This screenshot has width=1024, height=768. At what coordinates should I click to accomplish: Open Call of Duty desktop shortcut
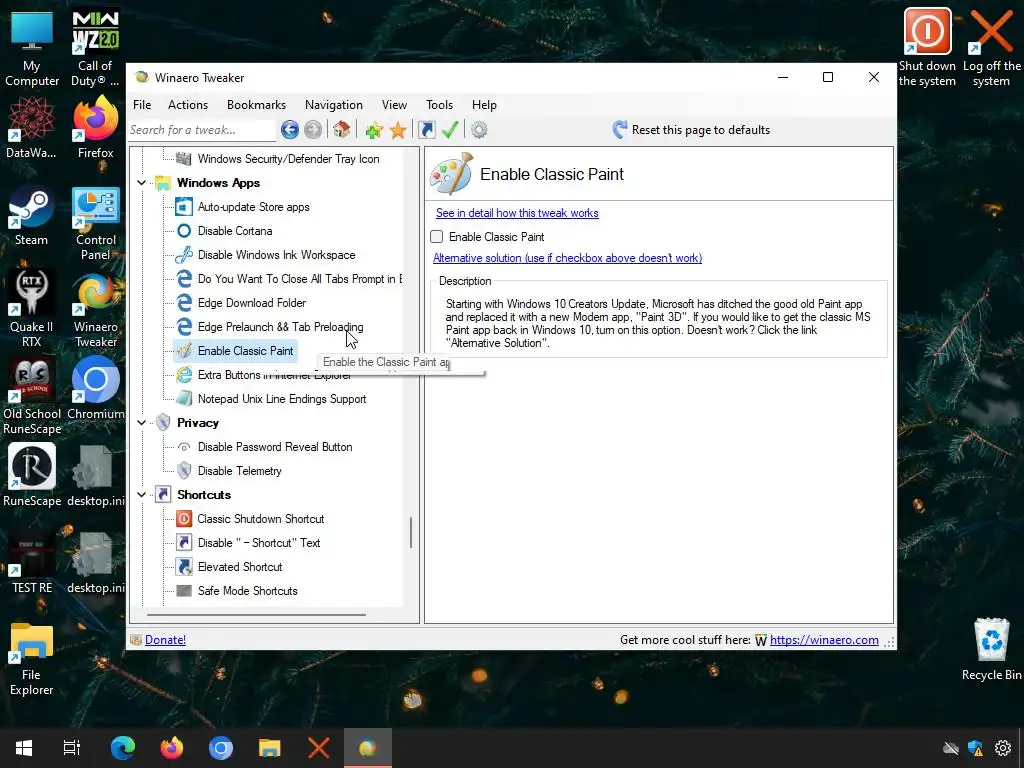point(95,47)
